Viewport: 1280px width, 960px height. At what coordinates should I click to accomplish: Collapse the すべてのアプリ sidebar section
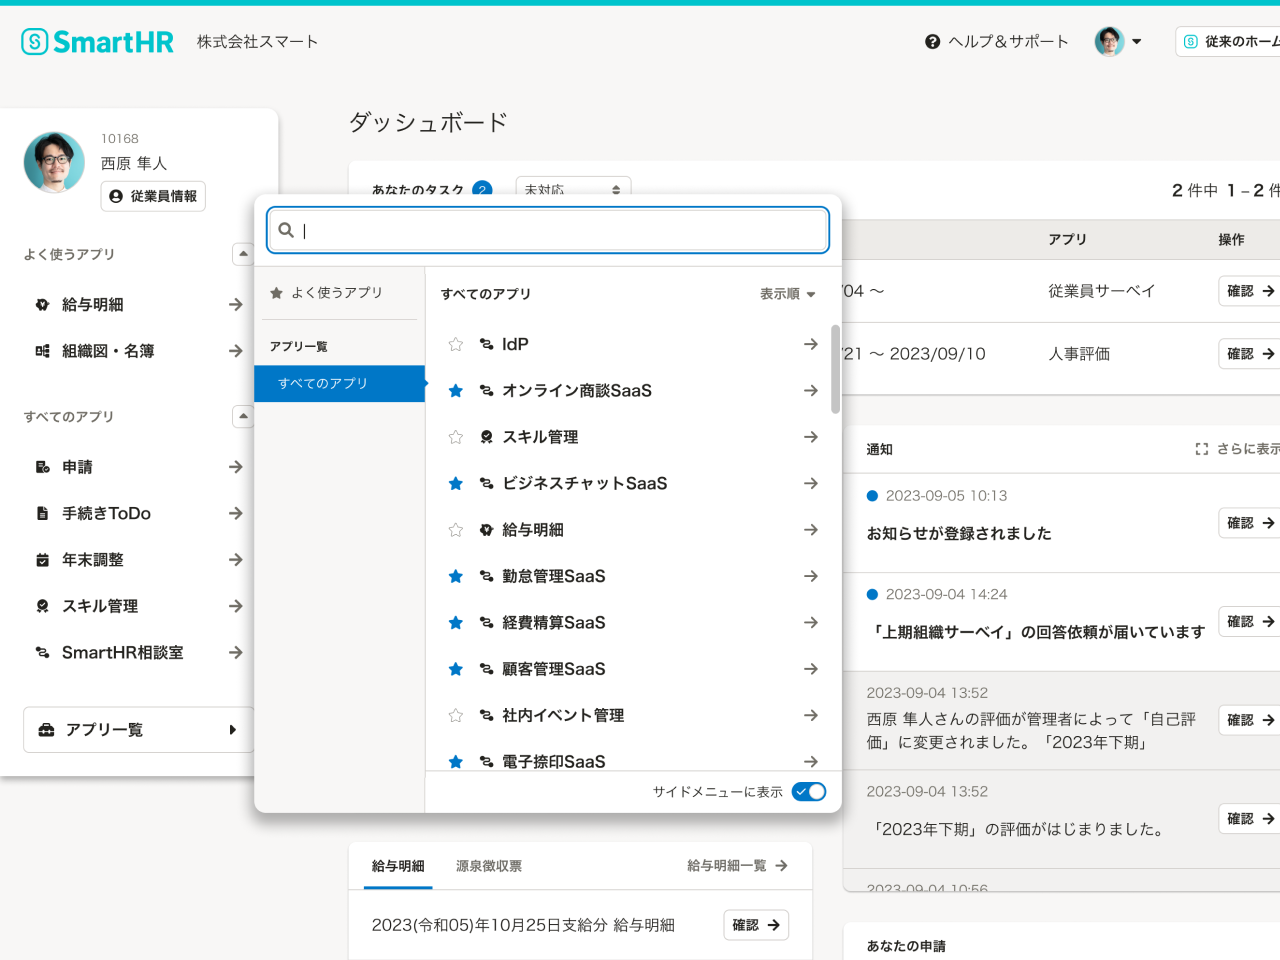coord(243,416)
